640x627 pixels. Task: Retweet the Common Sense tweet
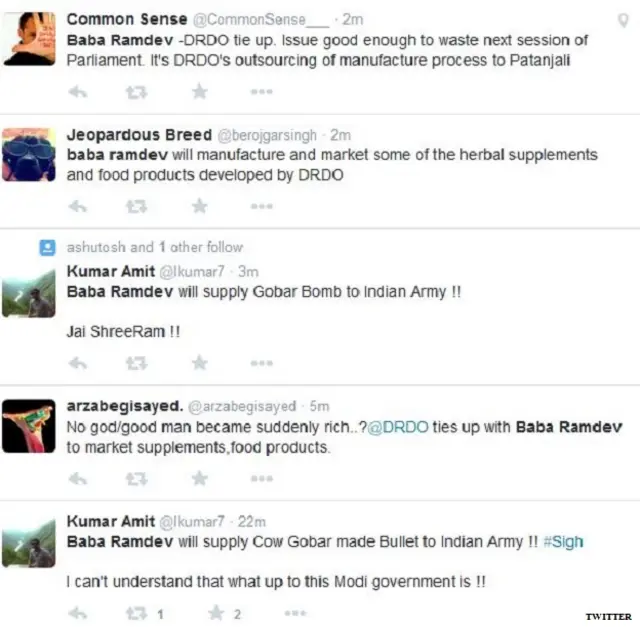[x=136, y=93]
